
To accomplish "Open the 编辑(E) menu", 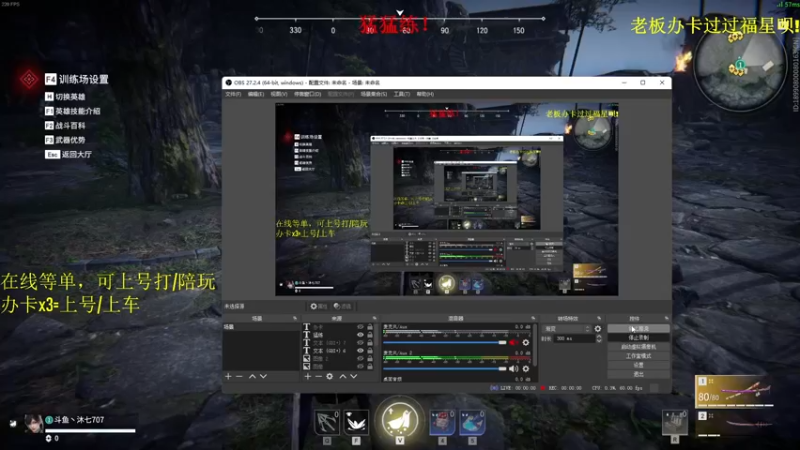I will (x=256, y=94).
